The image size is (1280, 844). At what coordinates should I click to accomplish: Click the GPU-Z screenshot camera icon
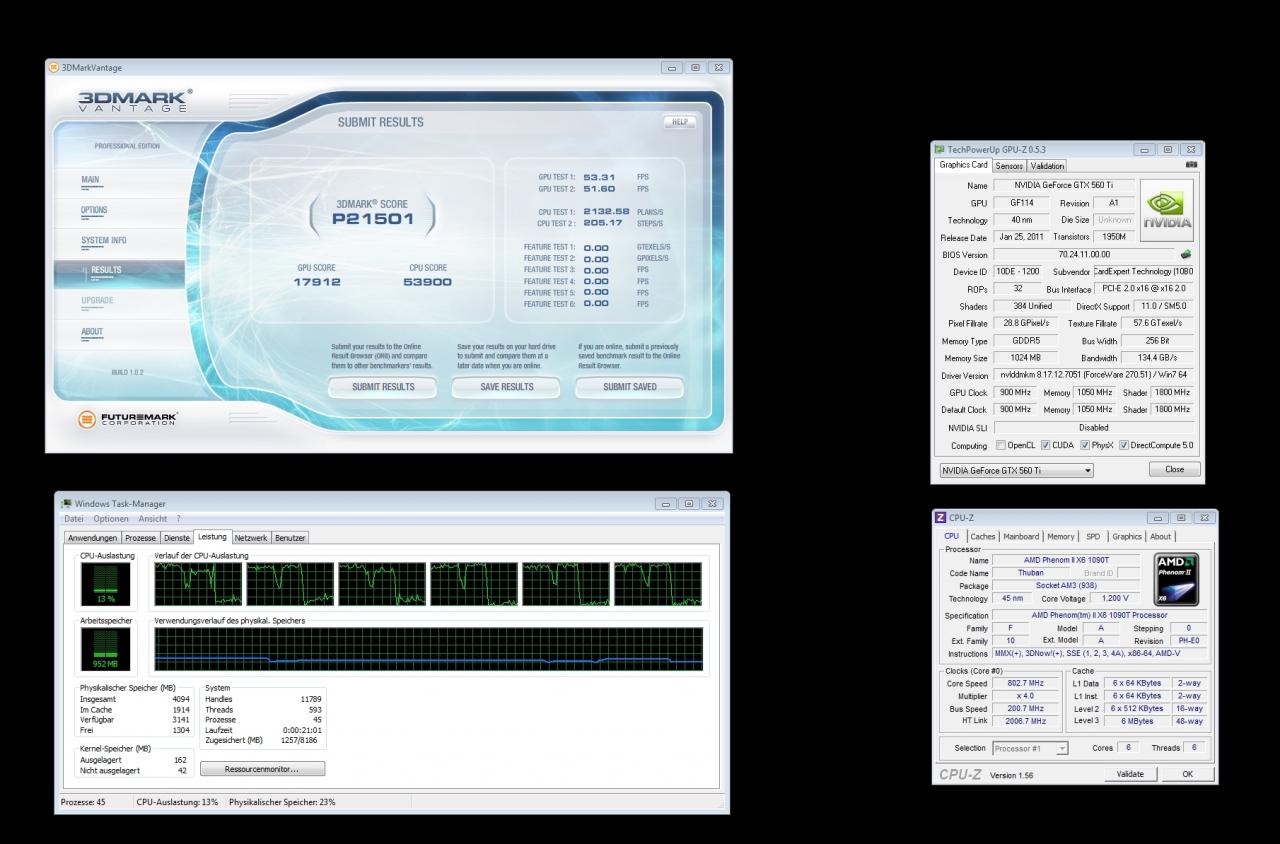pyautogui.click(x=1191, y=164)
